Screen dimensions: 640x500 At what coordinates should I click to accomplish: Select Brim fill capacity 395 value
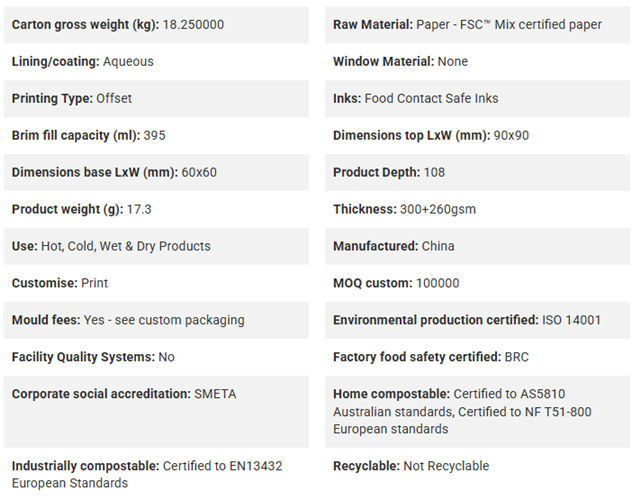pyautogui.click(x=154, y=136)
